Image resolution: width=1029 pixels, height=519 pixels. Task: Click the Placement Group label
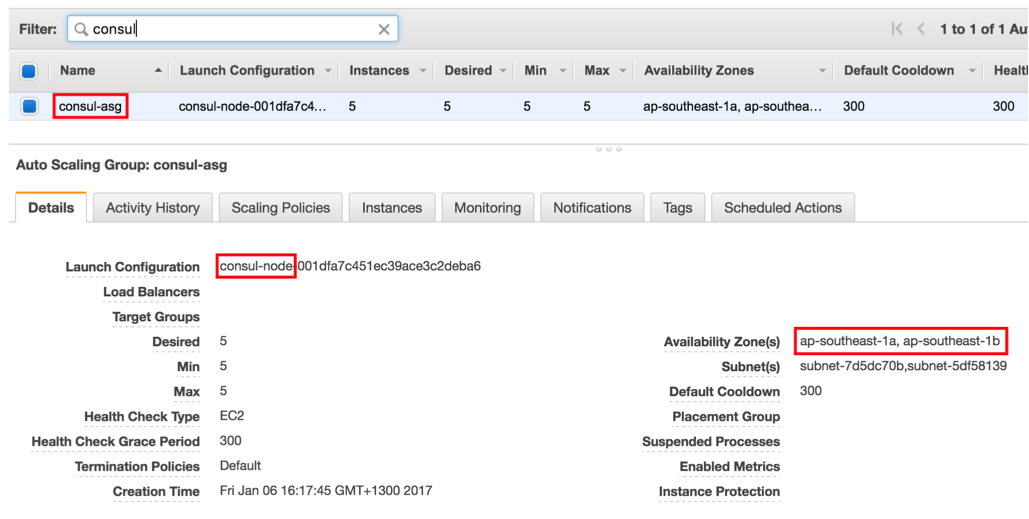(x=726, y=417)
